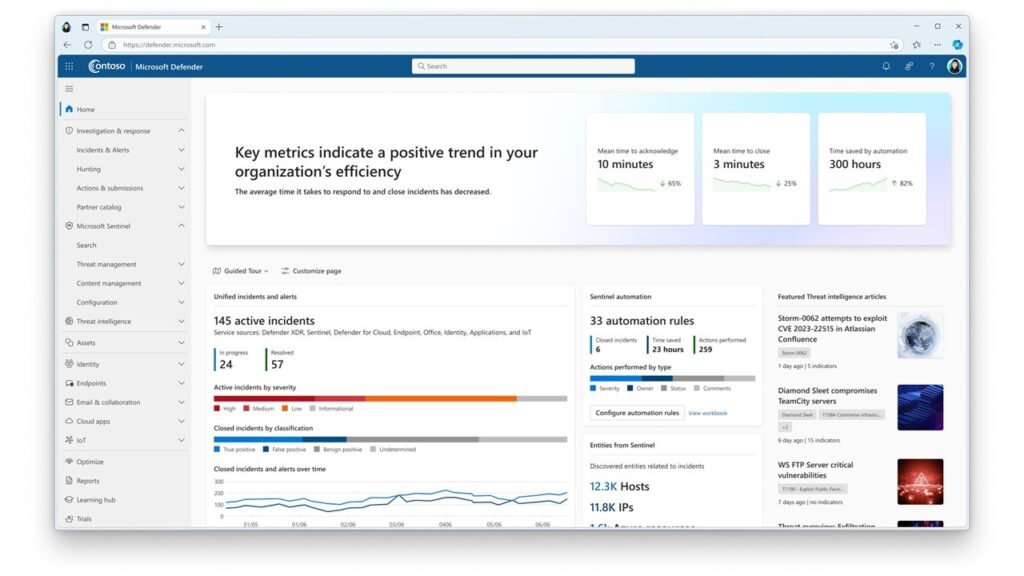The width and height of the screenshot is (1024, 576).
Task: Open the notifications bell in the top bar
Action: (888, 65)
